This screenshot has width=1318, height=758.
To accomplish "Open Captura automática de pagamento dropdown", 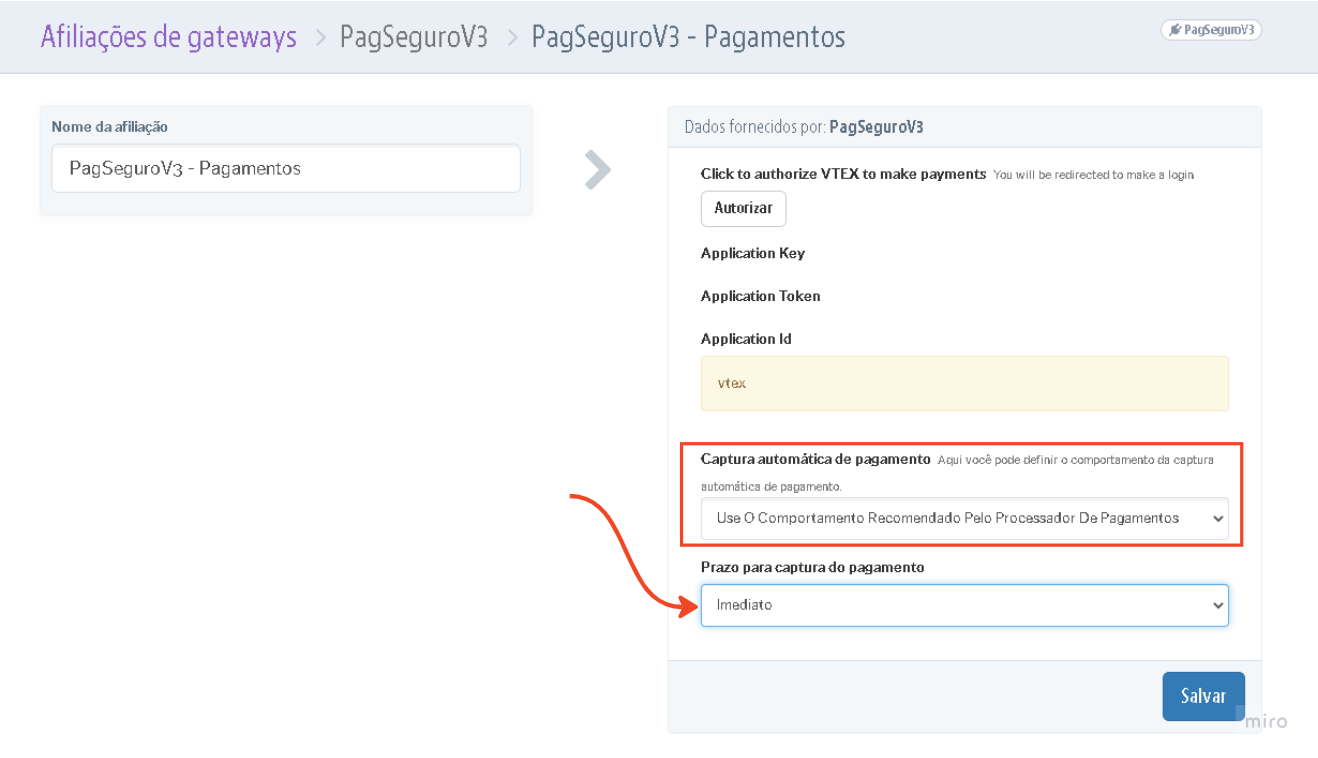I will pos(964,518).
